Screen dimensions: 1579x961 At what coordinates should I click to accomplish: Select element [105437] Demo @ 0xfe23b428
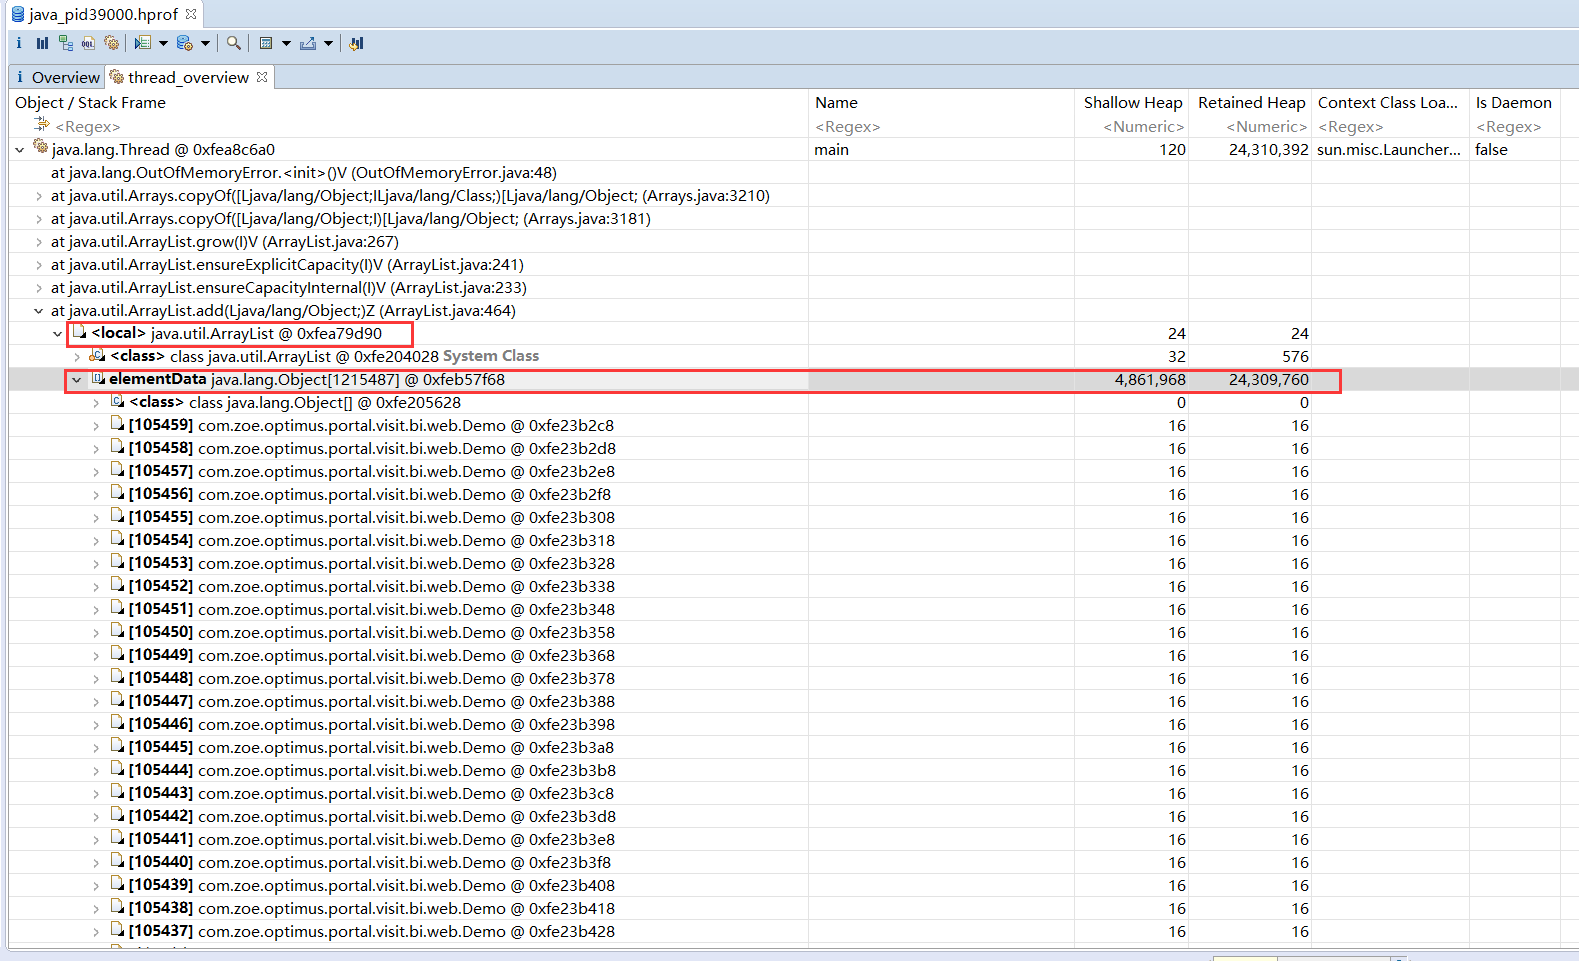(x=372, y=932)
